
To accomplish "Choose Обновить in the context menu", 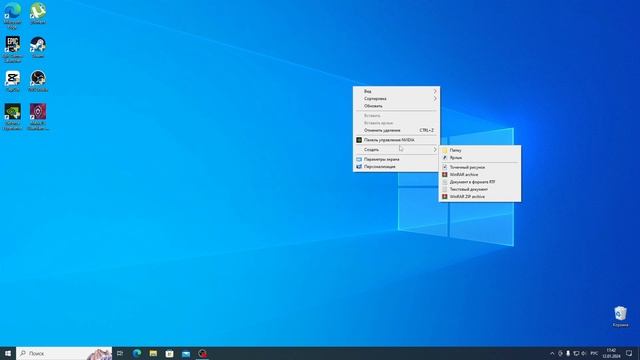I will click(x=396, y=106).
